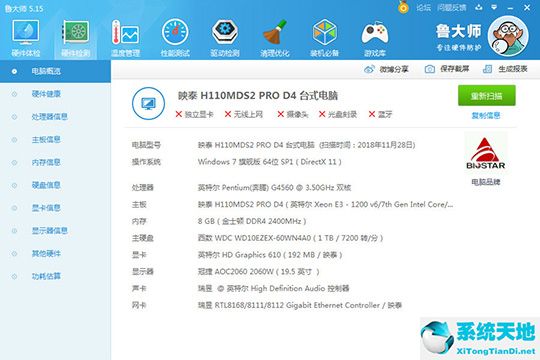The height and width of the screenshot is (360, 540).
Task: Open 硬件健康 sidebar item
Action: (x=46, y=94)
